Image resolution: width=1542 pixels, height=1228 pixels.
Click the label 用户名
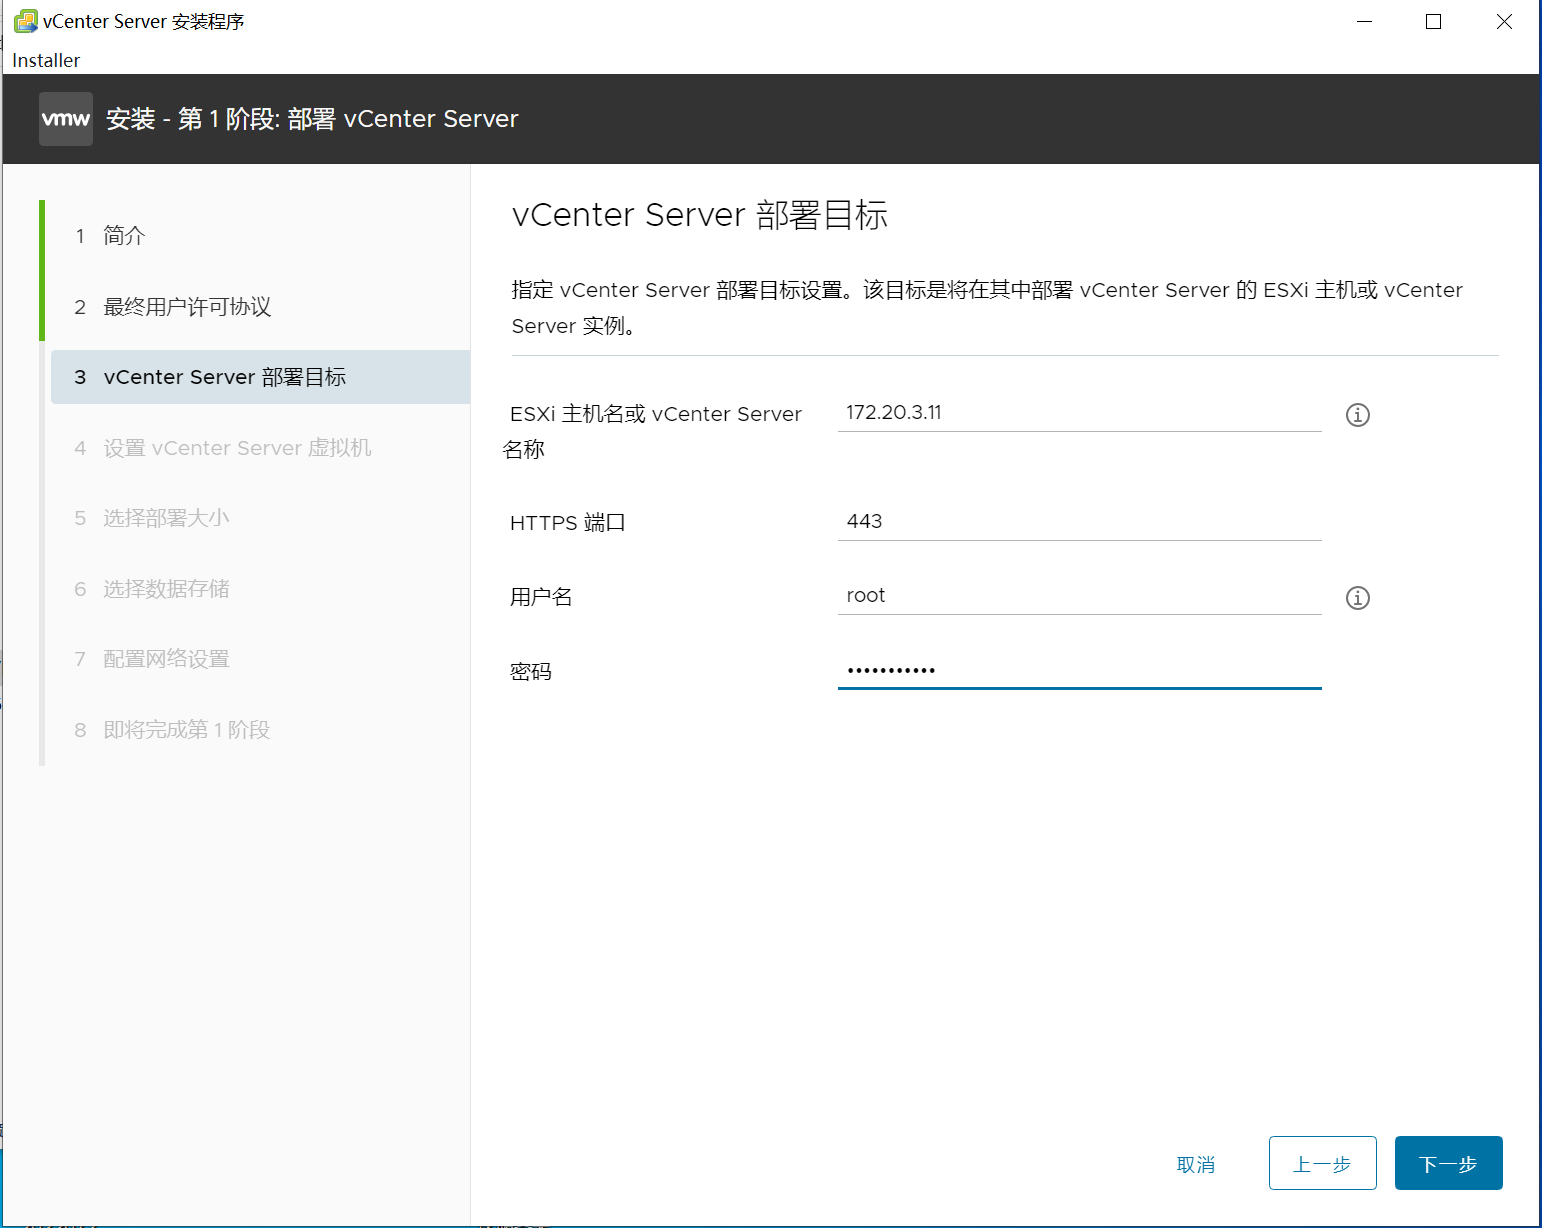click(x=541, y=597)
